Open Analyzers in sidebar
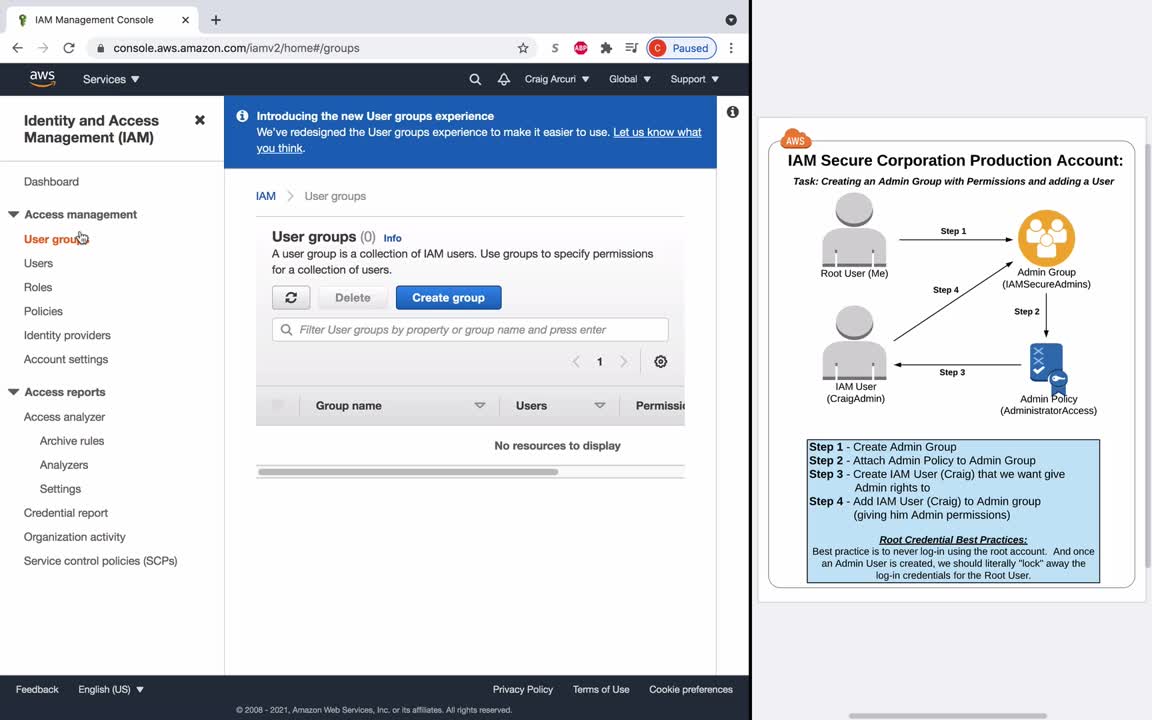 [64, 465]
